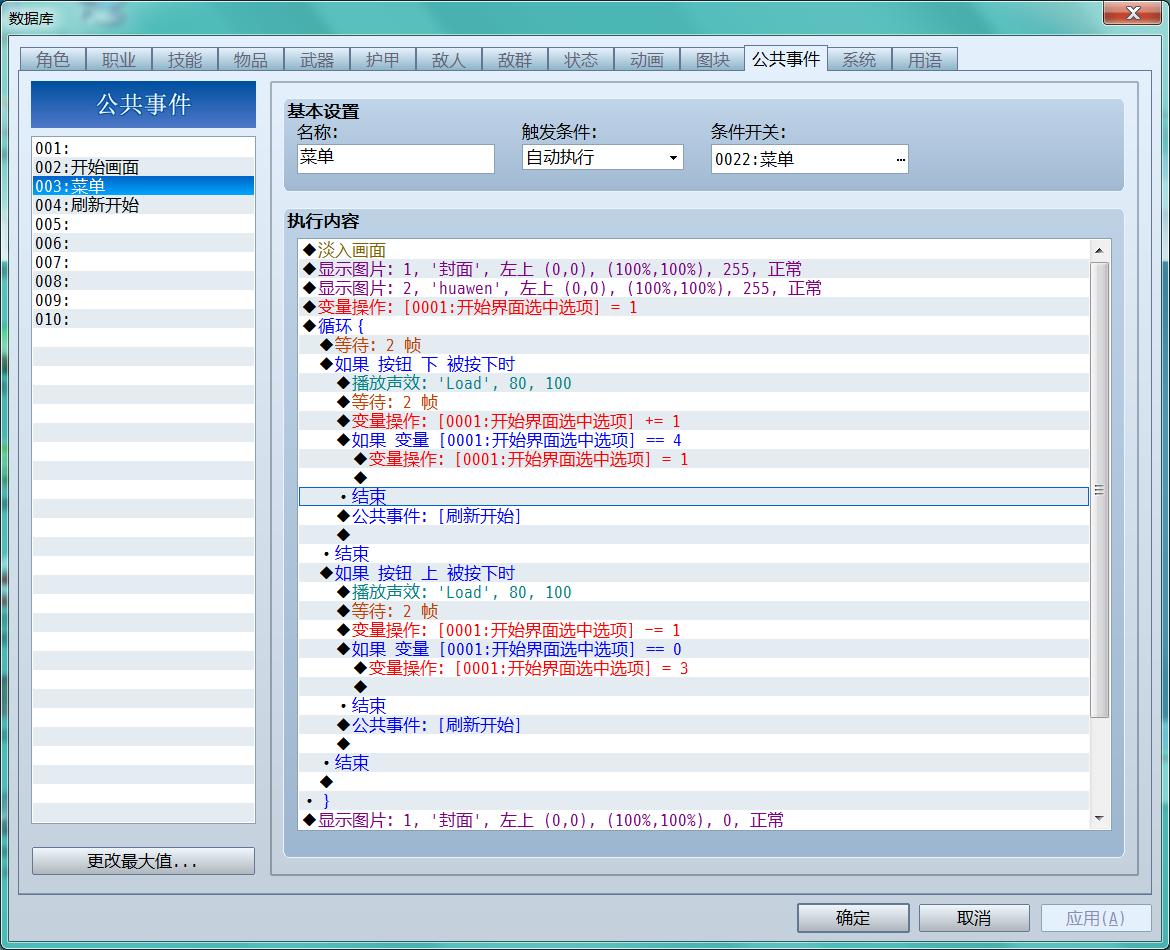Close the 数据库 window
1170x950 pixels.
click(x=1132, y=13)
